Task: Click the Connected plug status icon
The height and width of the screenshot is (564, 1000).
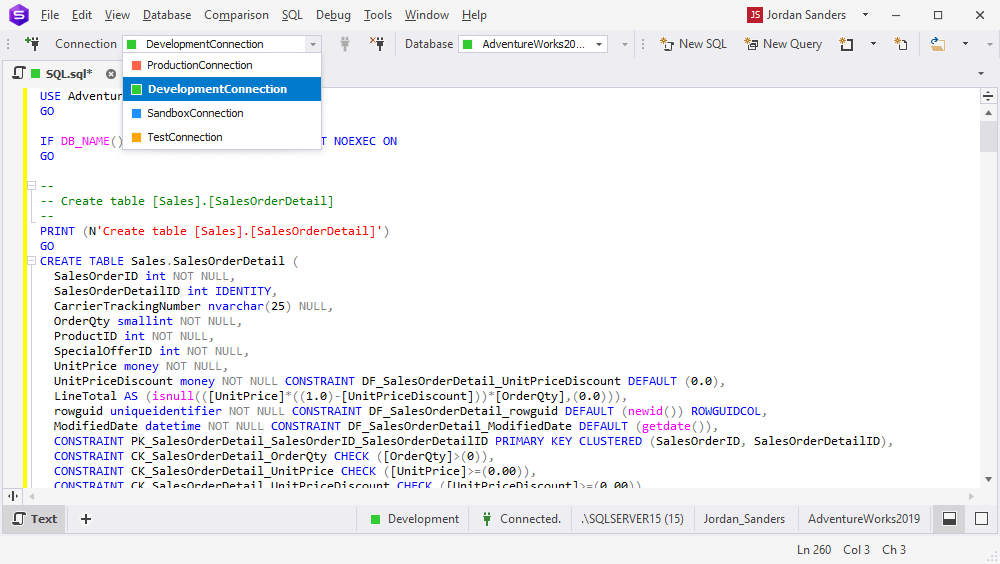Action: [487, 519]
